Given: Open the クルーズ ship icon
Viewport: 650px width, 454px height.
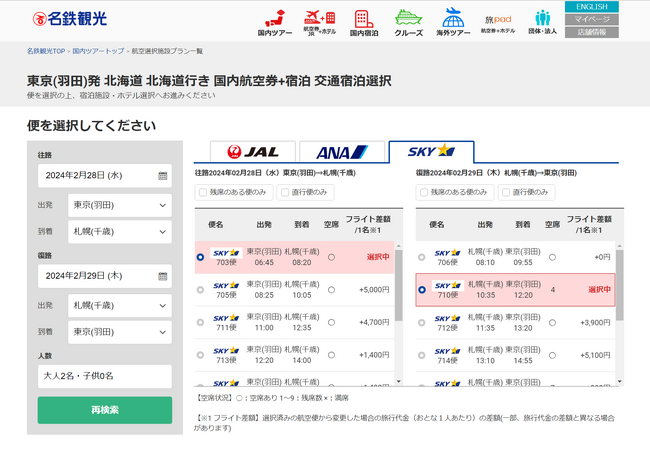Looking at the screenshot, I should click(x=409, y=23).
